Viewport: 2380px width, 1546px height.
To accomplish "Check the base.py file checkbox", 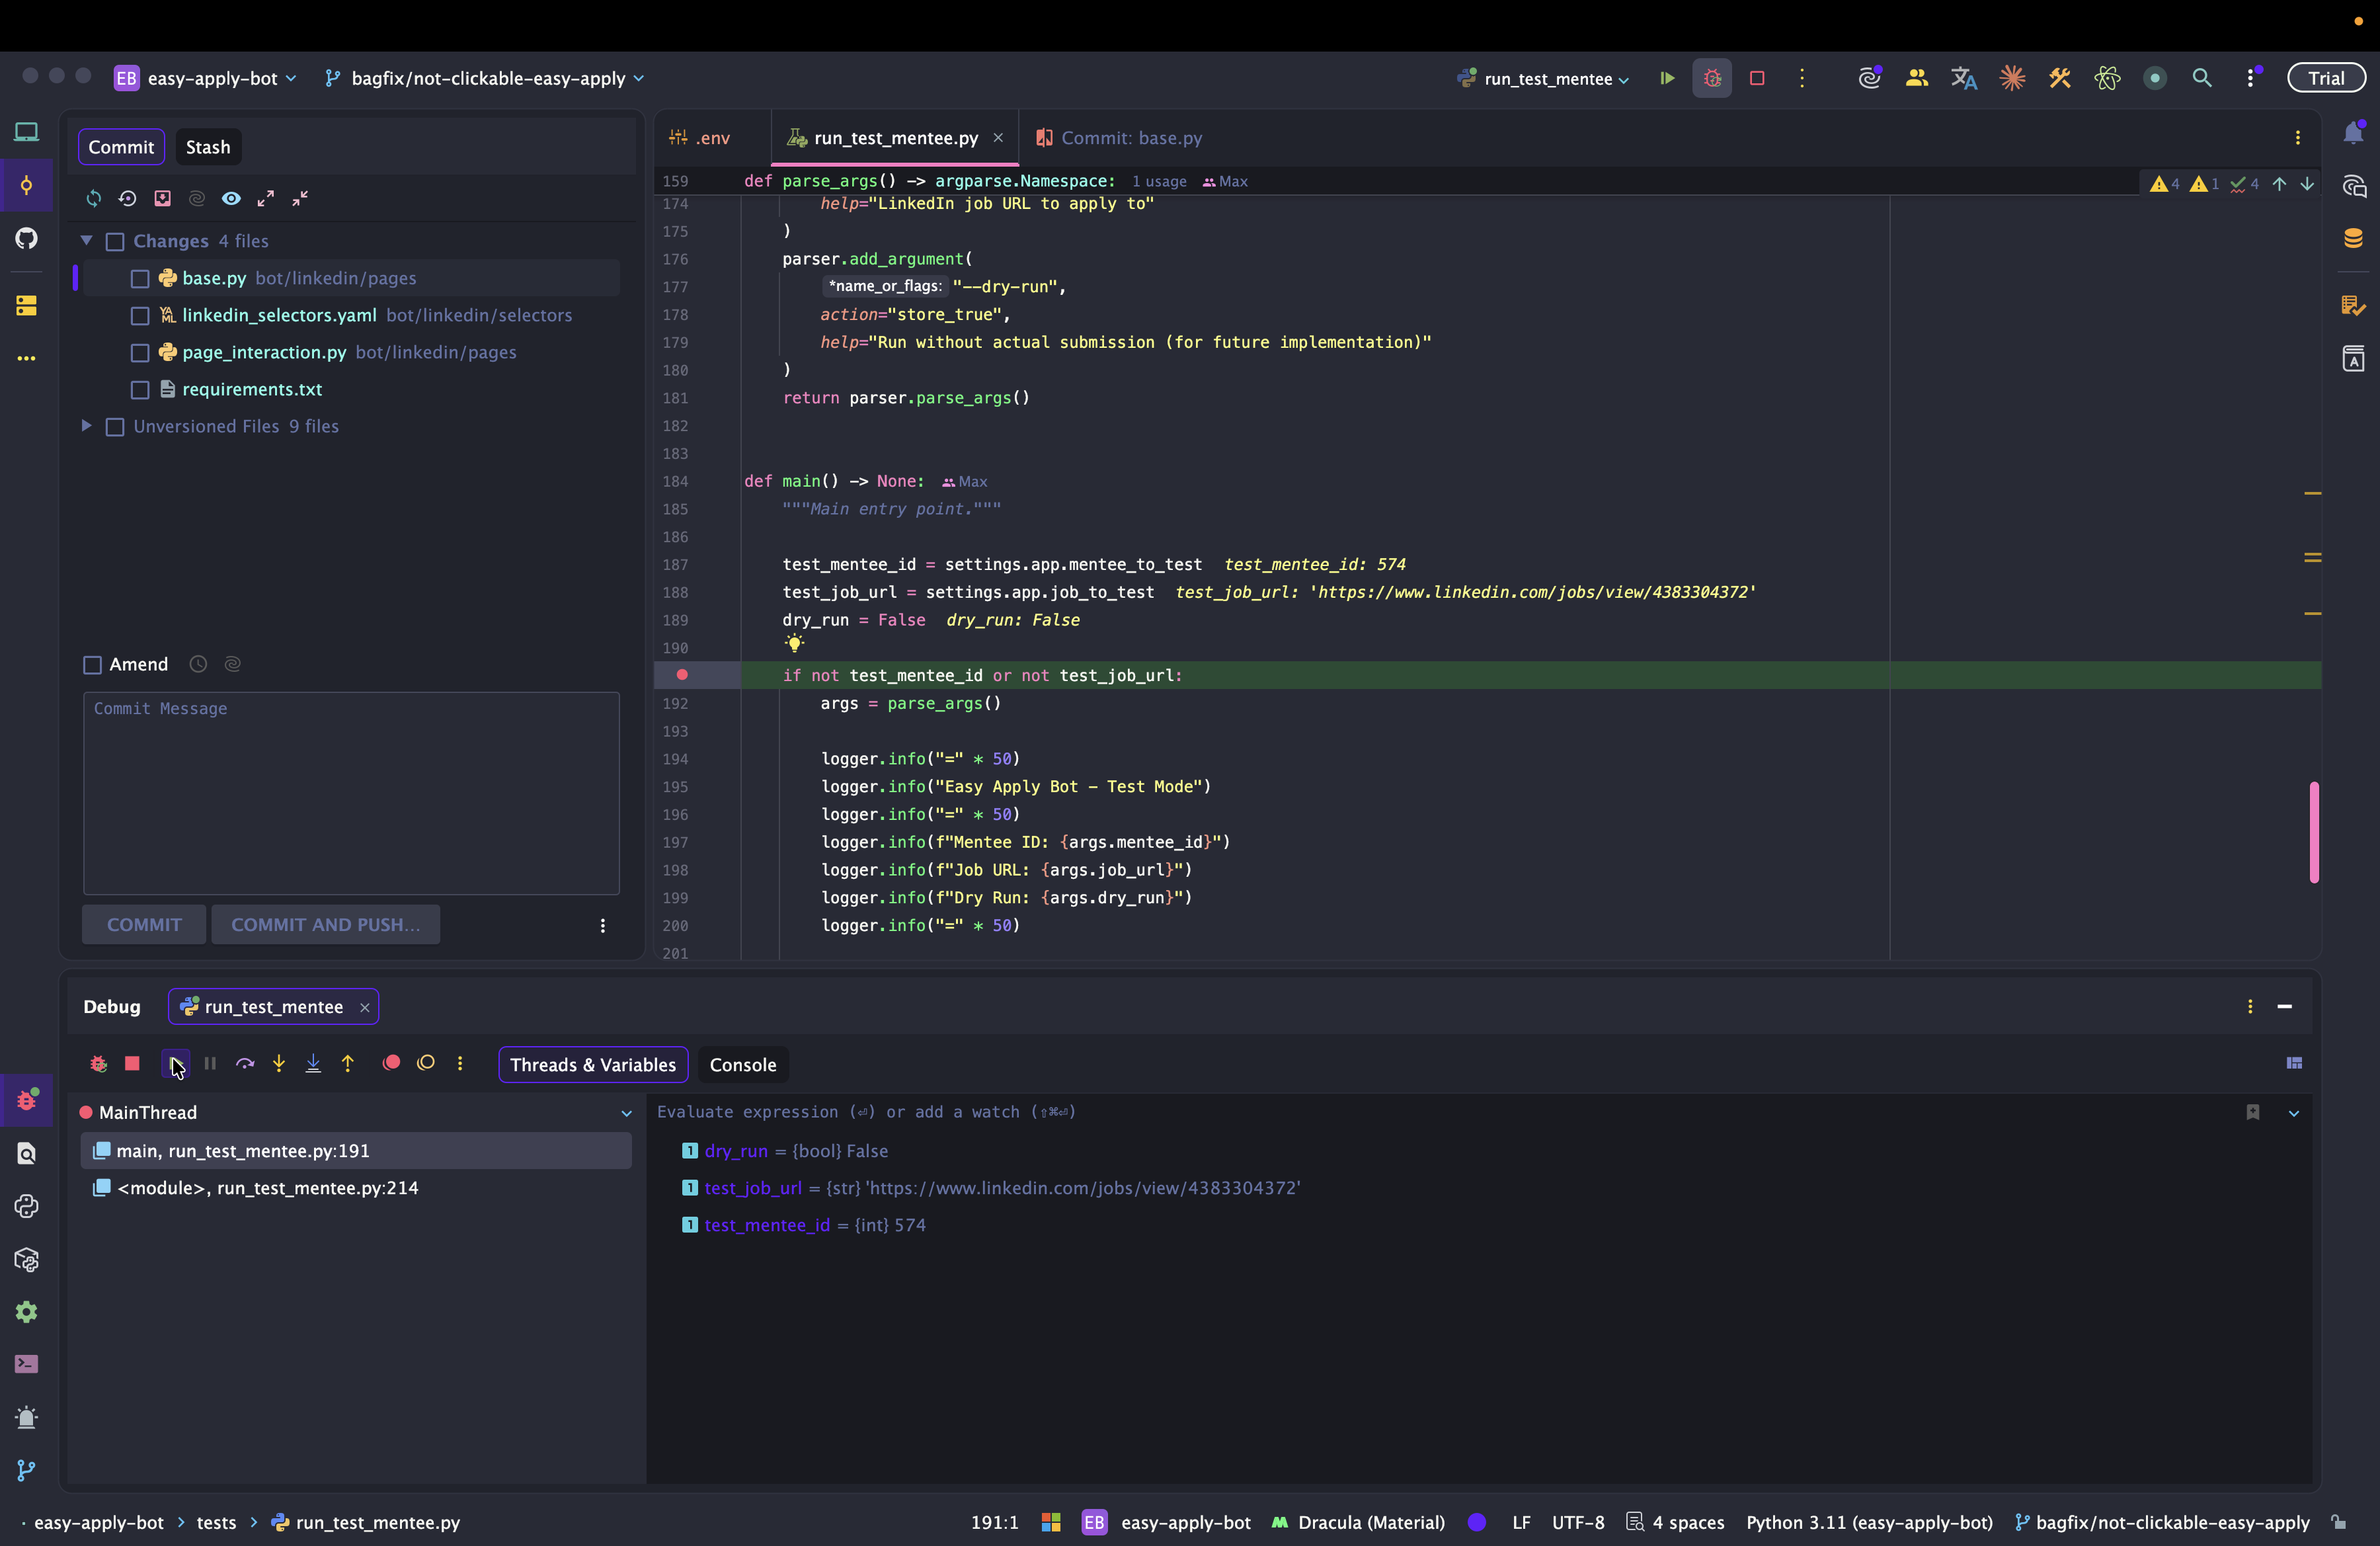I will [x=140, y=279].
